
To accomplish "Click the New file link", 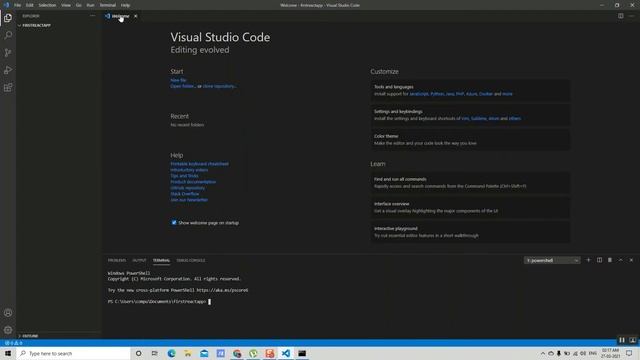I will point(178,80).
